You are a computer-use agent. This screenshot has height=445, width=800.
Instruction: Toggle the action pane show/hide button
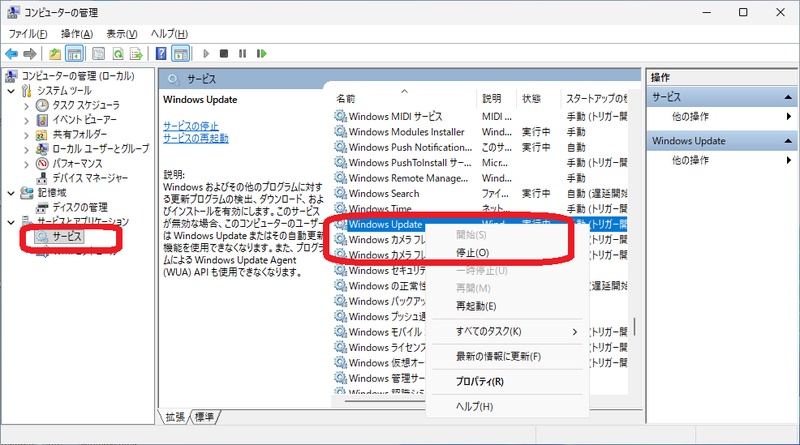click(180, 54)
